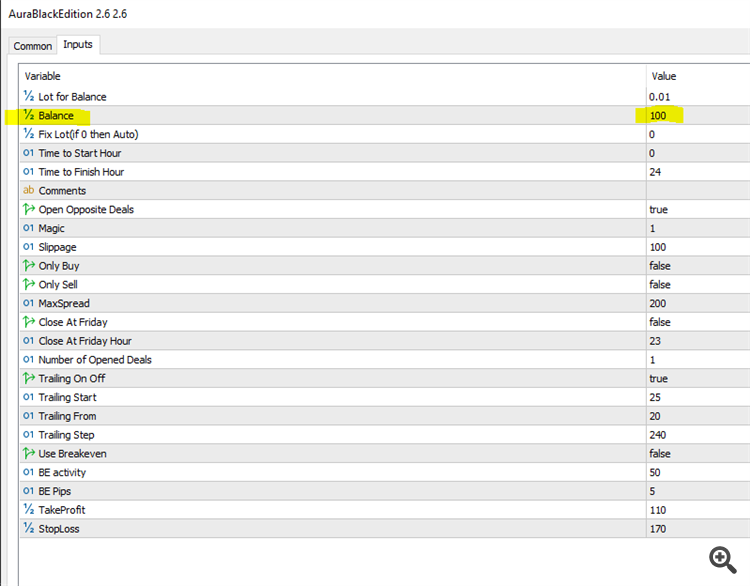Viewport: 750px width, 586px height.
Task: Click the magnifier zoom icon
Action: click(722, 558)
